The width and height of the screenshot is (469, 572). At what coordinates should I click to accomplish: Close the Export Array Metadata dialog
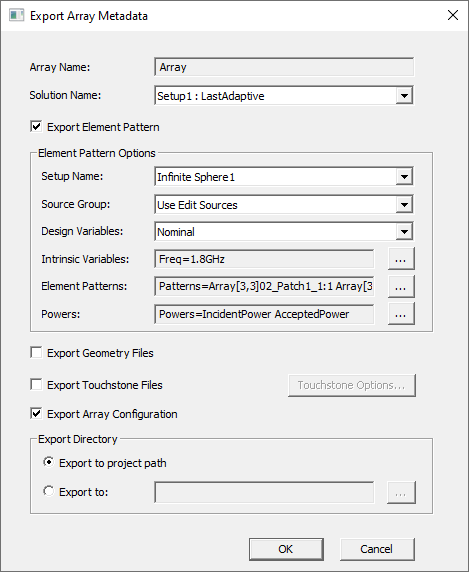[453, 15]
